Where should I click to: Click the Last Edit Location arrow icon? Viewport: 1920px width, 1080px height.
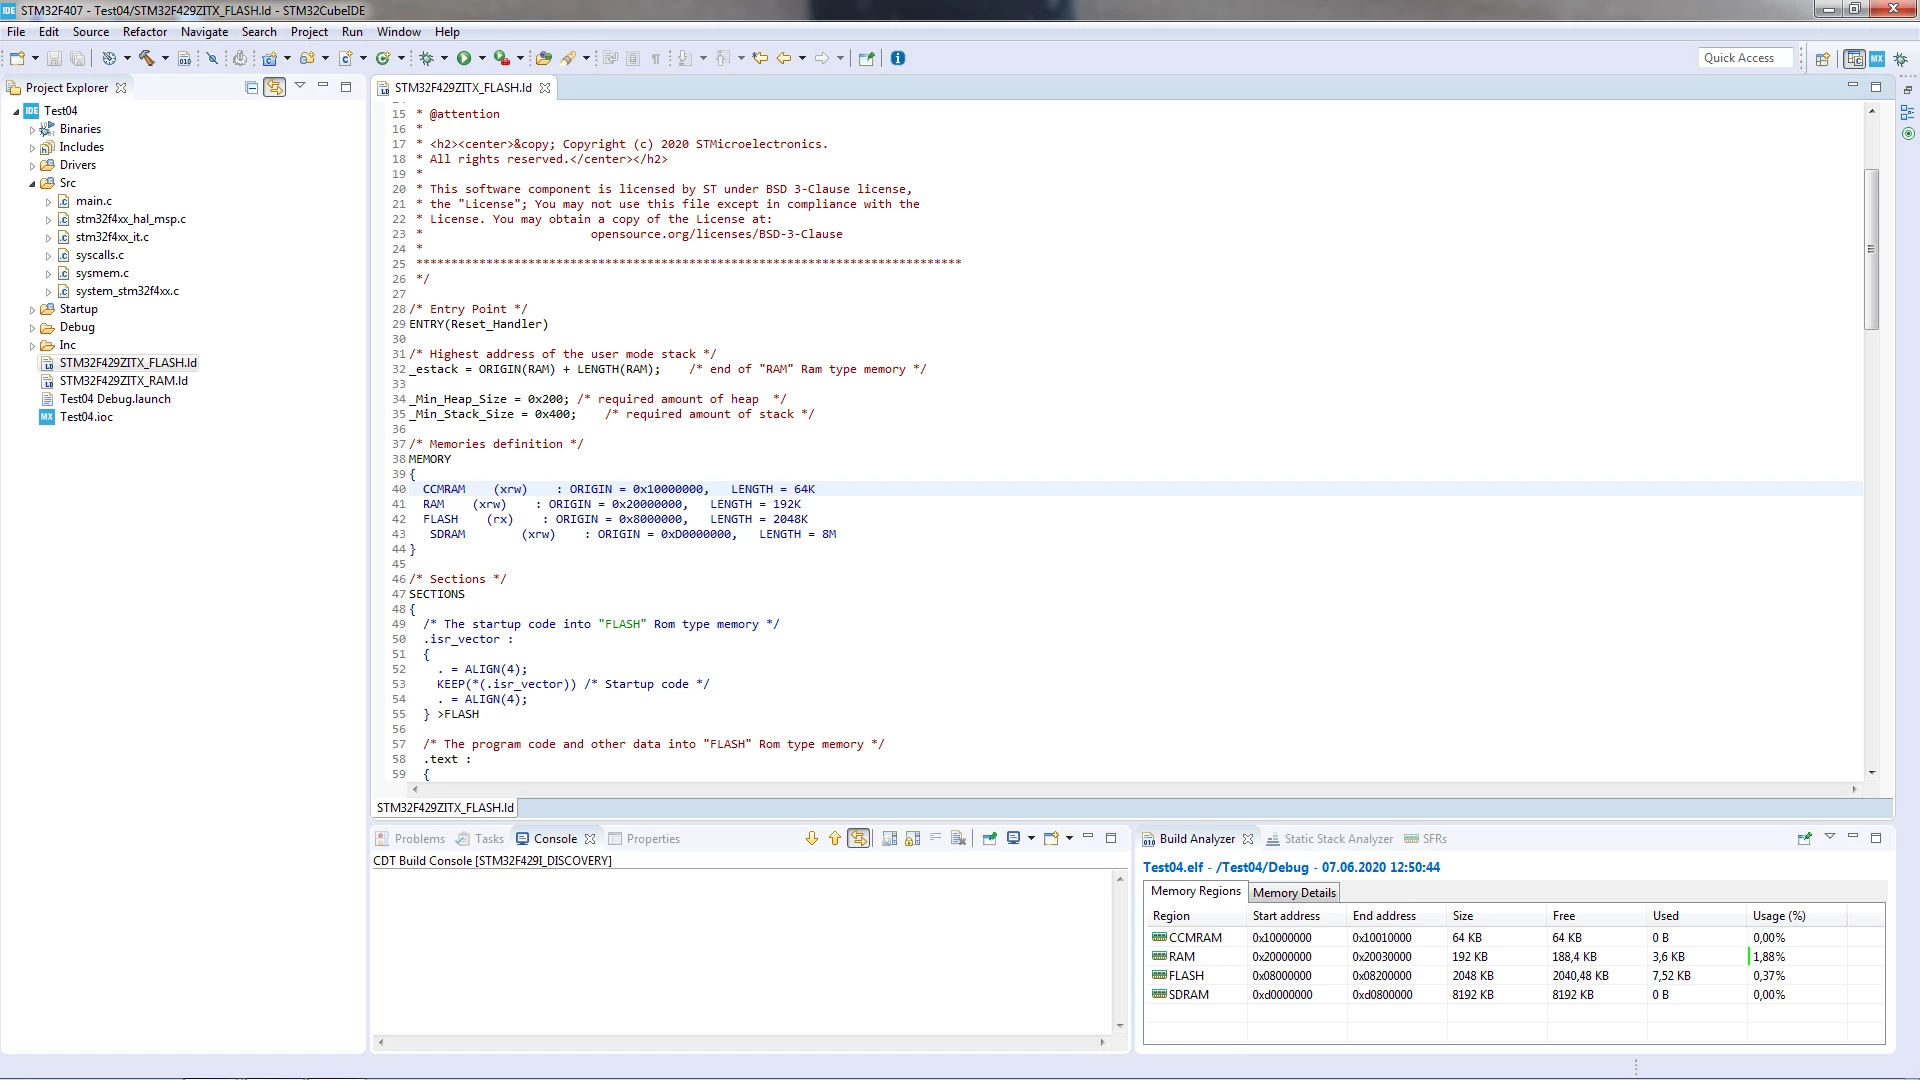tap(760, 58)
